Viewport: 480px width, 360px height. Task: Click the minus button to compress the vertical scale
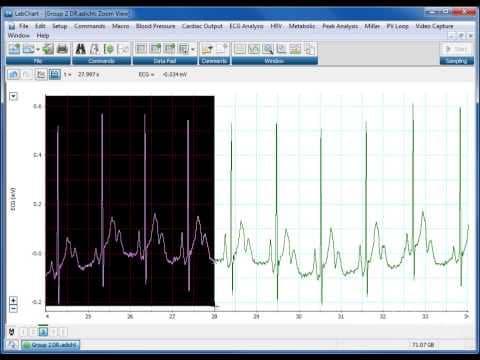coord(13,308)
